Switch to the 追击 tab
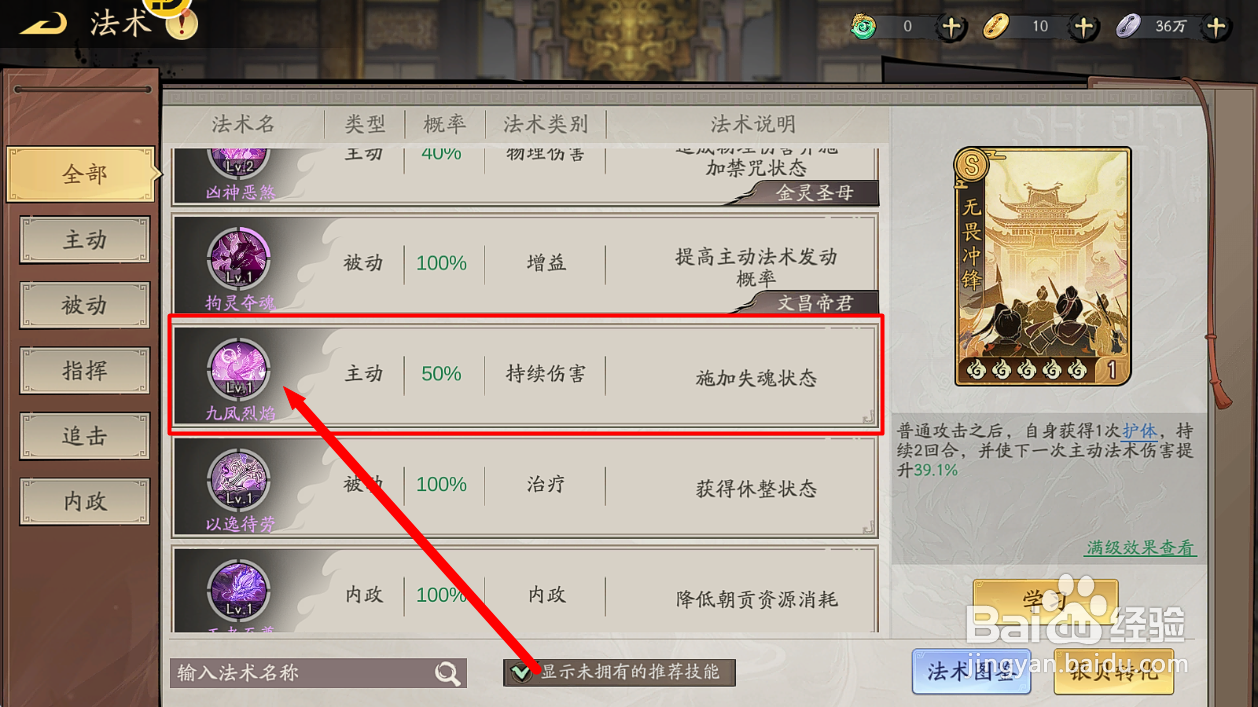Viewport: 1258px width, 707px height. click(x=85, y=436)
